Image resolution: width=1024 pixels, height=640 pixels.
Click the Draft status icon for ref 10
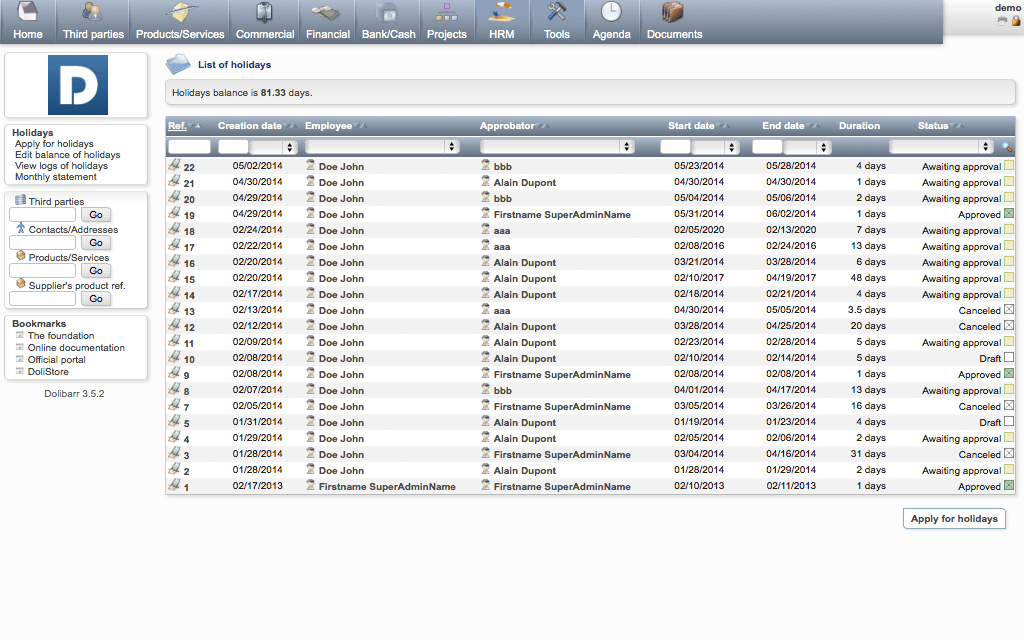point(1009,358)
